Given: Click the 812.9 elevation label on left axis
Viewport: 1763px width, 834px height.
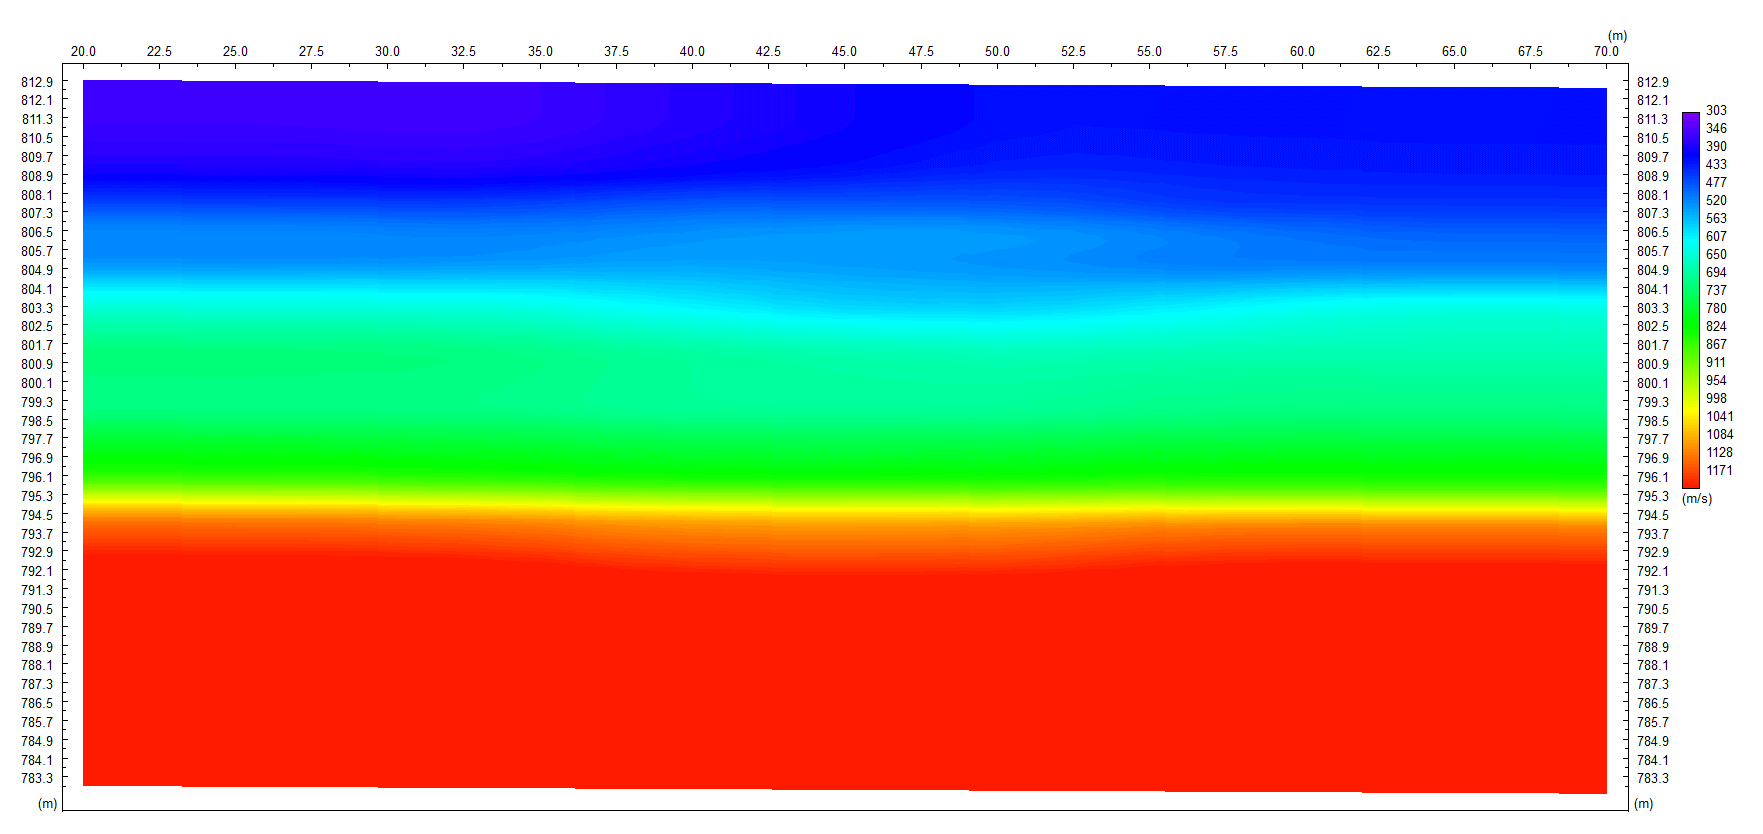Looking at the screenshot, I should [37, 82].
